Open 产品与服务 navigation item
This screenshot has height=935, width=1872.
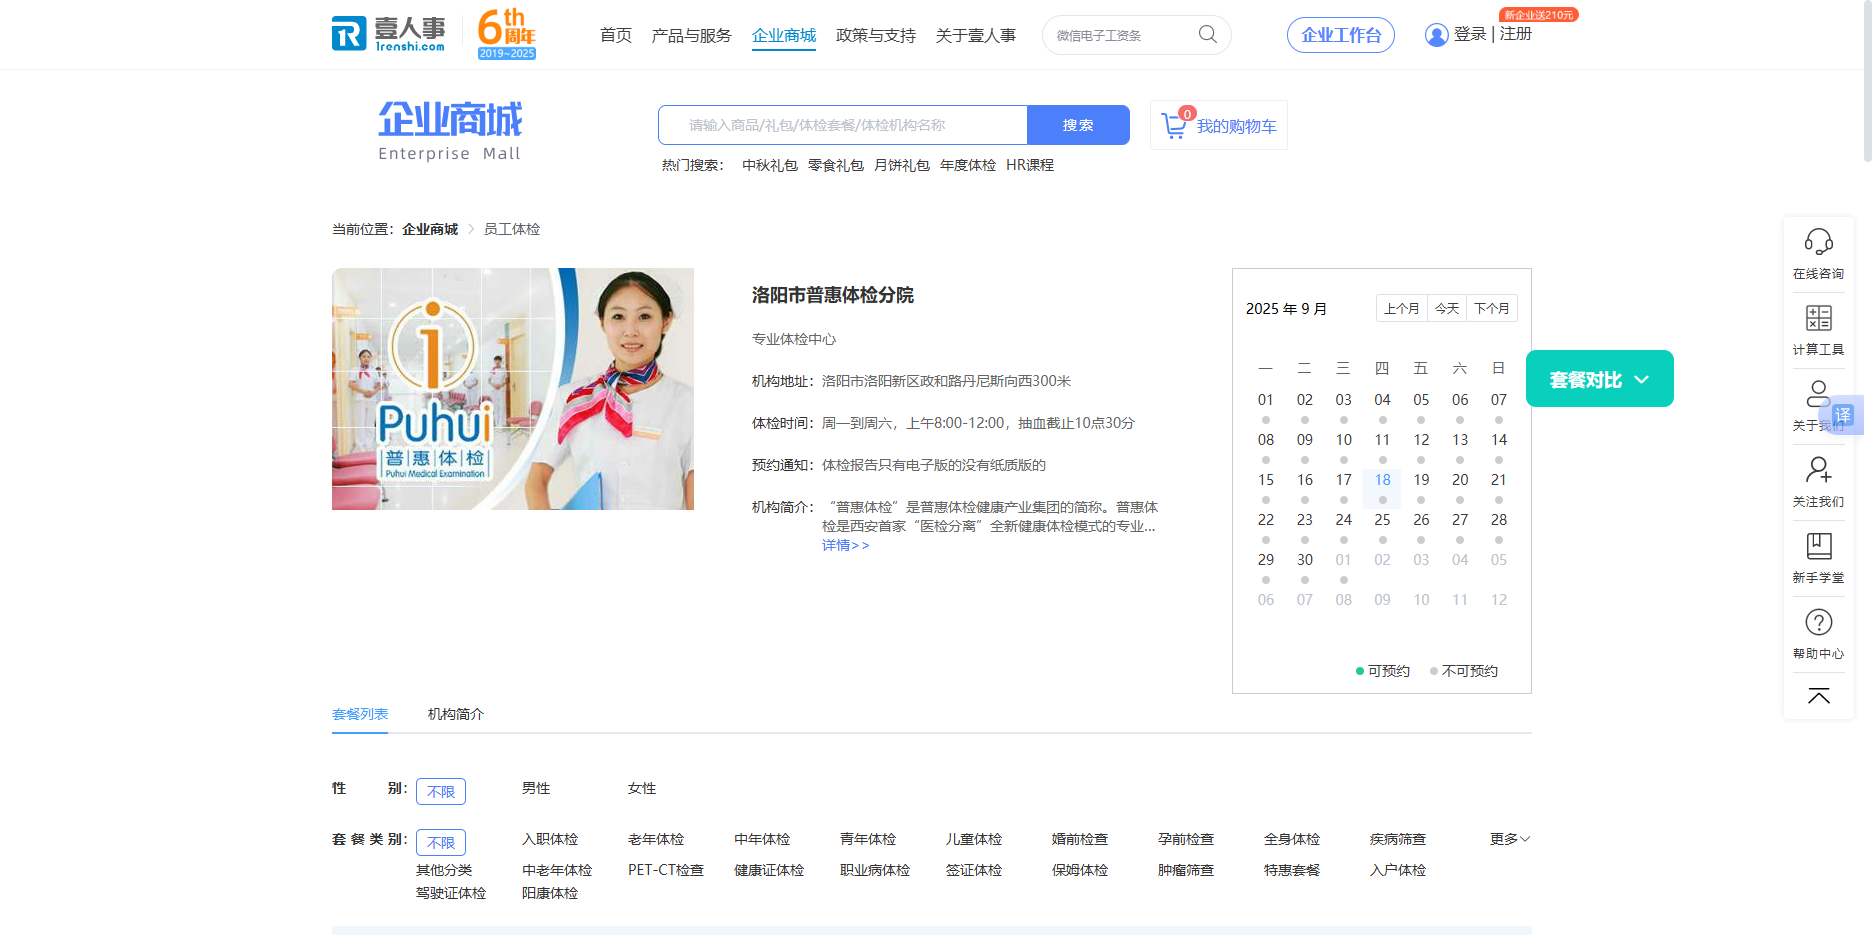pyautogui.click(x=691, y=35)
